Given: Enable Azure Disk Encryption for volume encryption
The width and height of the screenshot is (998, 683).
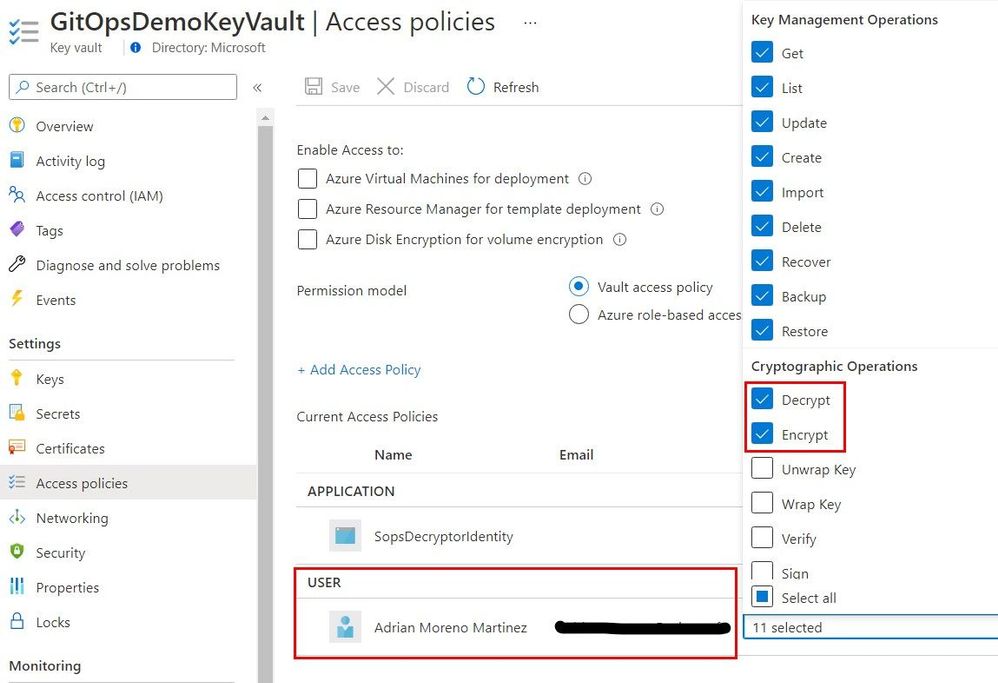Looking at the screenshot, I should pyautogui.click(x=307, y=240).
